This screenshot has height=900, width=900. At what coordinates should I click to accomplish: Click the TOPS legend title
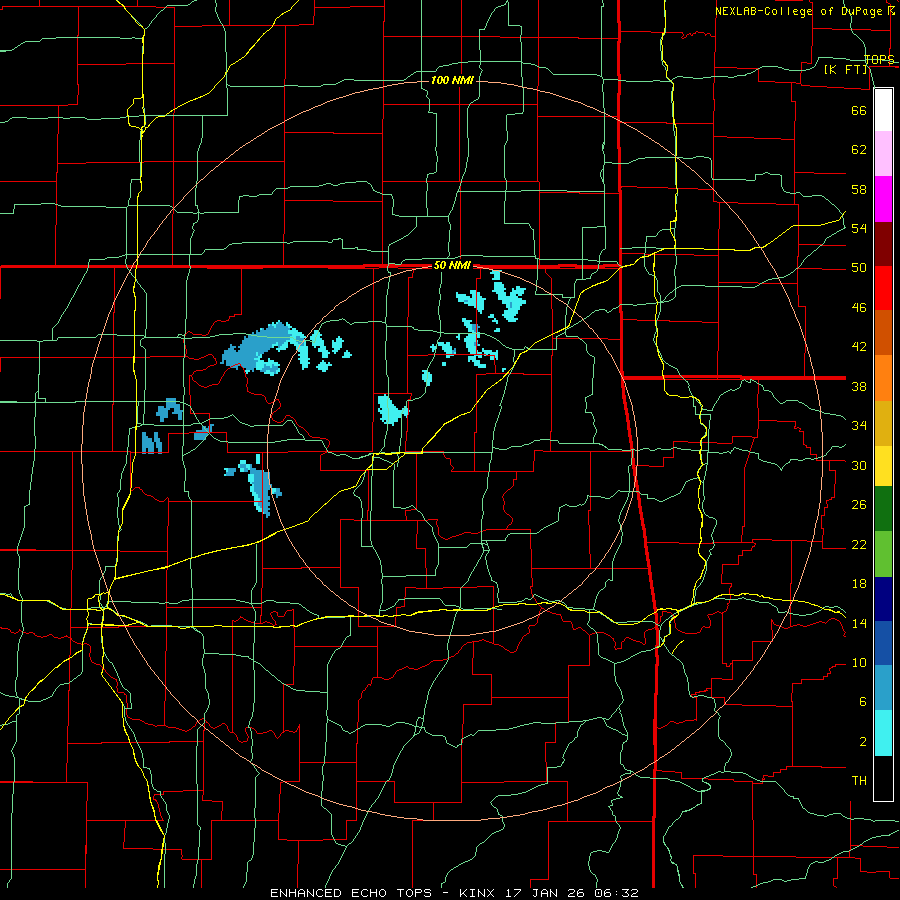[879, 60]
